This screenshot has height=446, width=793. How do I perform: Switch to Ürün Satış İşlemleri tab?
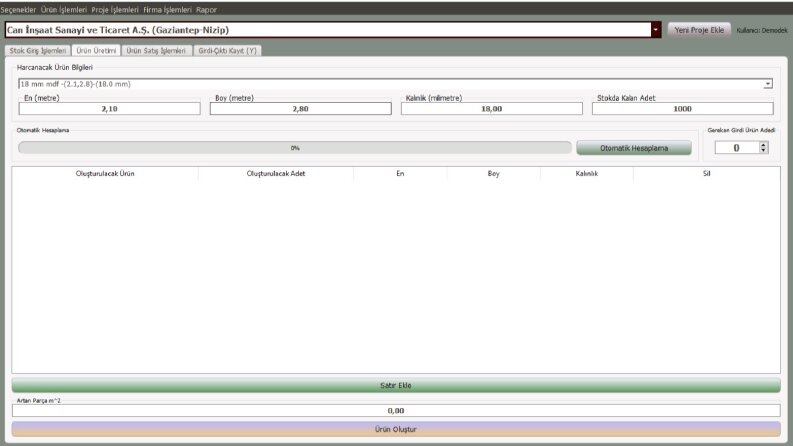tap(156, 51)
